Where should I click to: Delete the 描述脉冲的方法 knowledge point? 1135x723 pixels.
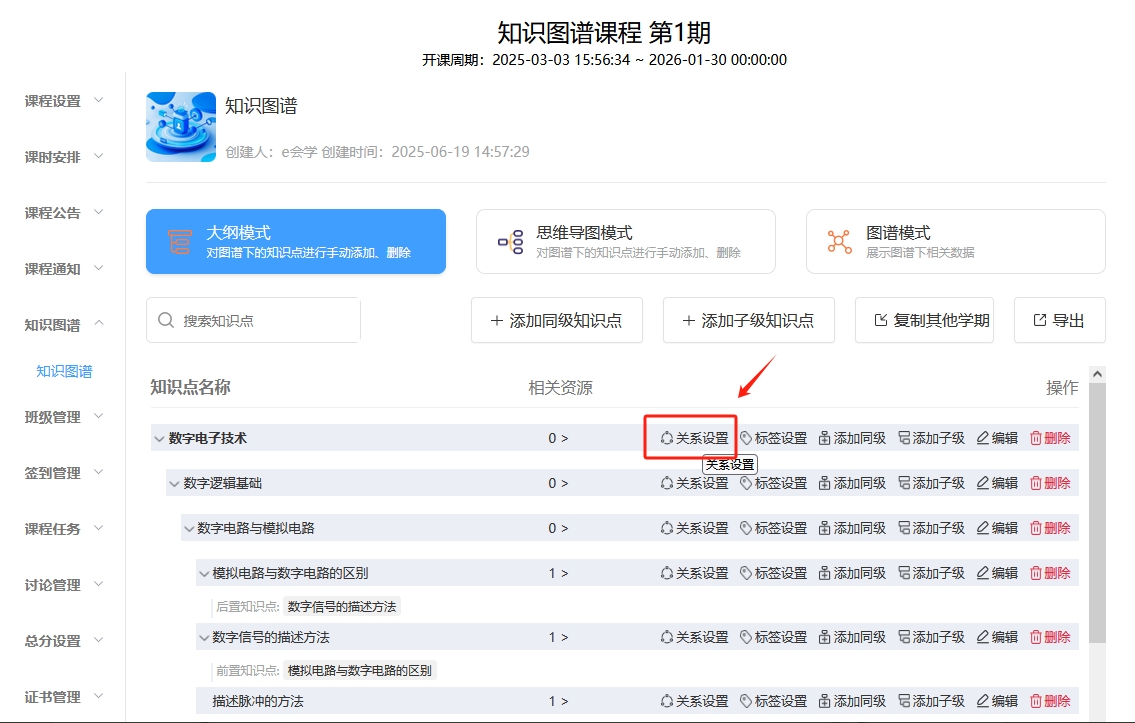pyautogui.click(x=1050, y=701)
